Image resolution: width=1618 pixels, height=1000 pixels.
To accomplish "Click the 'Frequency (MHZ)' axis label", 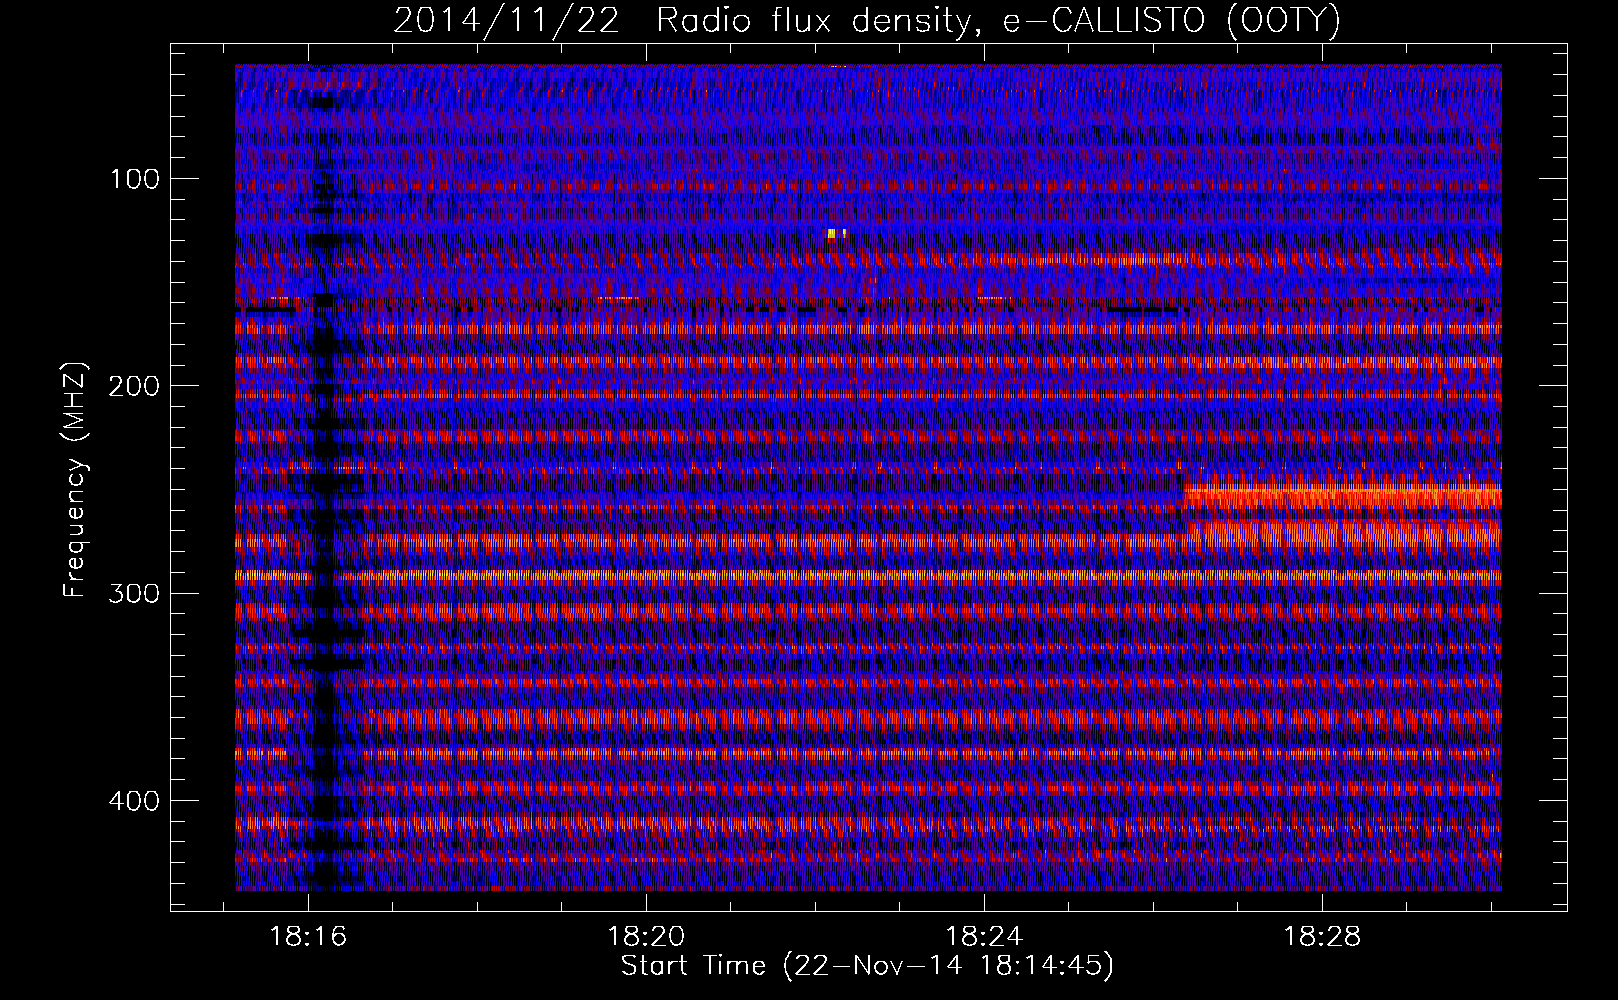I will [x=75, y=480].
